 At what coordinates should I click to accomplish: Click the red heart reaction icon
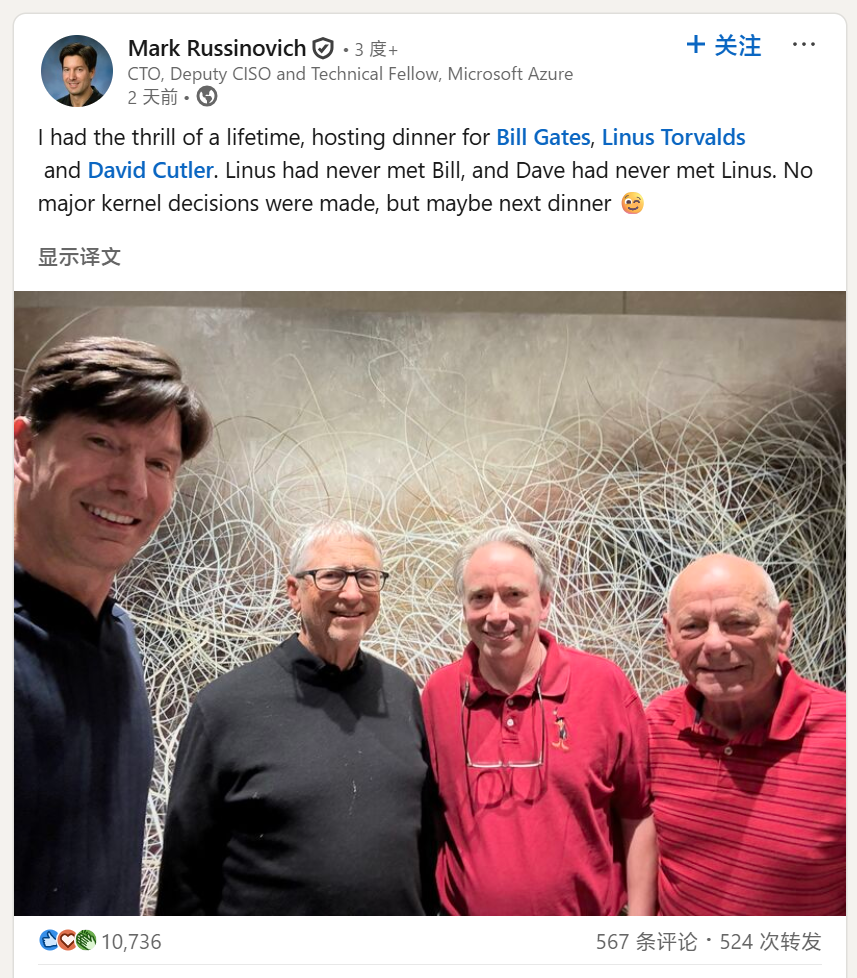click(x=67, y=940)
